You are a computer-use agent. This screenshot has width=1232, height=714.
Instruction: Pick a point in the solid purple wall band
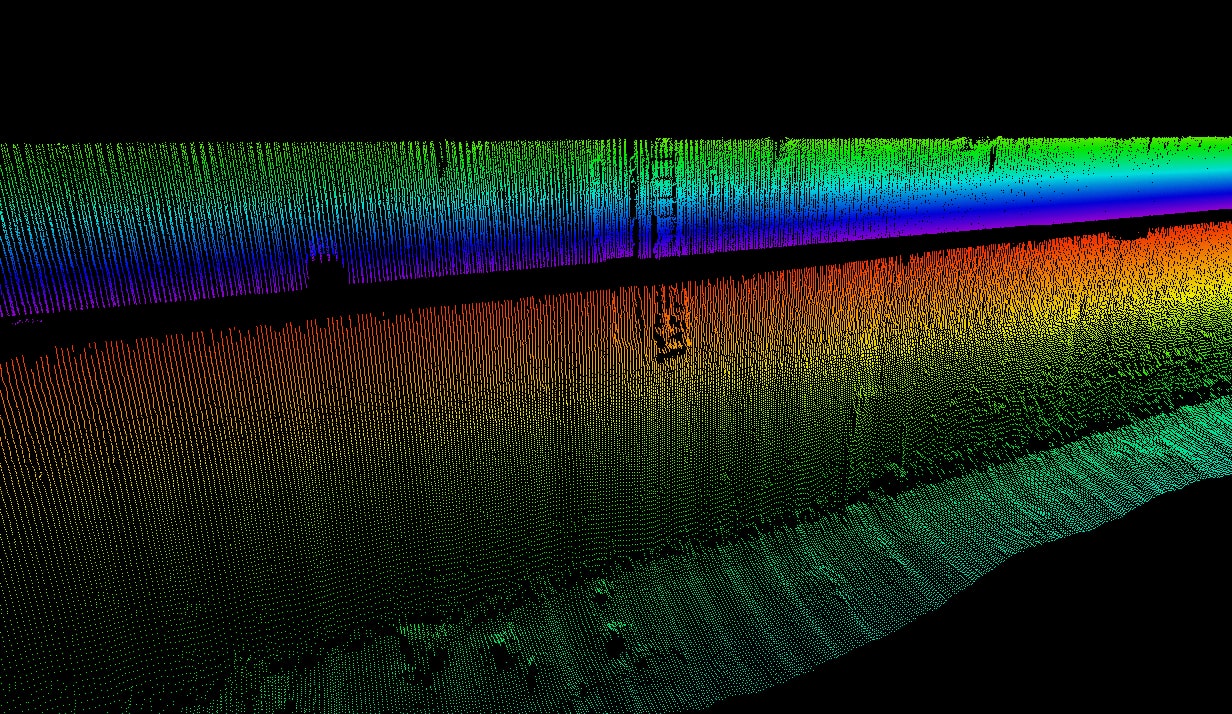[1100, 207]
